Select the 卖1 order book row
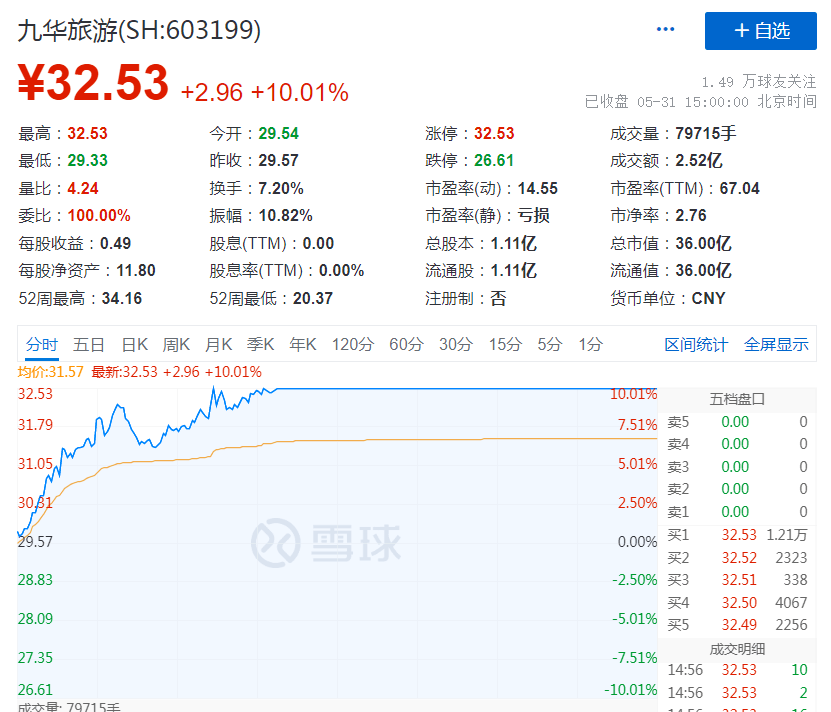Viewport: 831px width, 712px height. (x=737, y=512)
